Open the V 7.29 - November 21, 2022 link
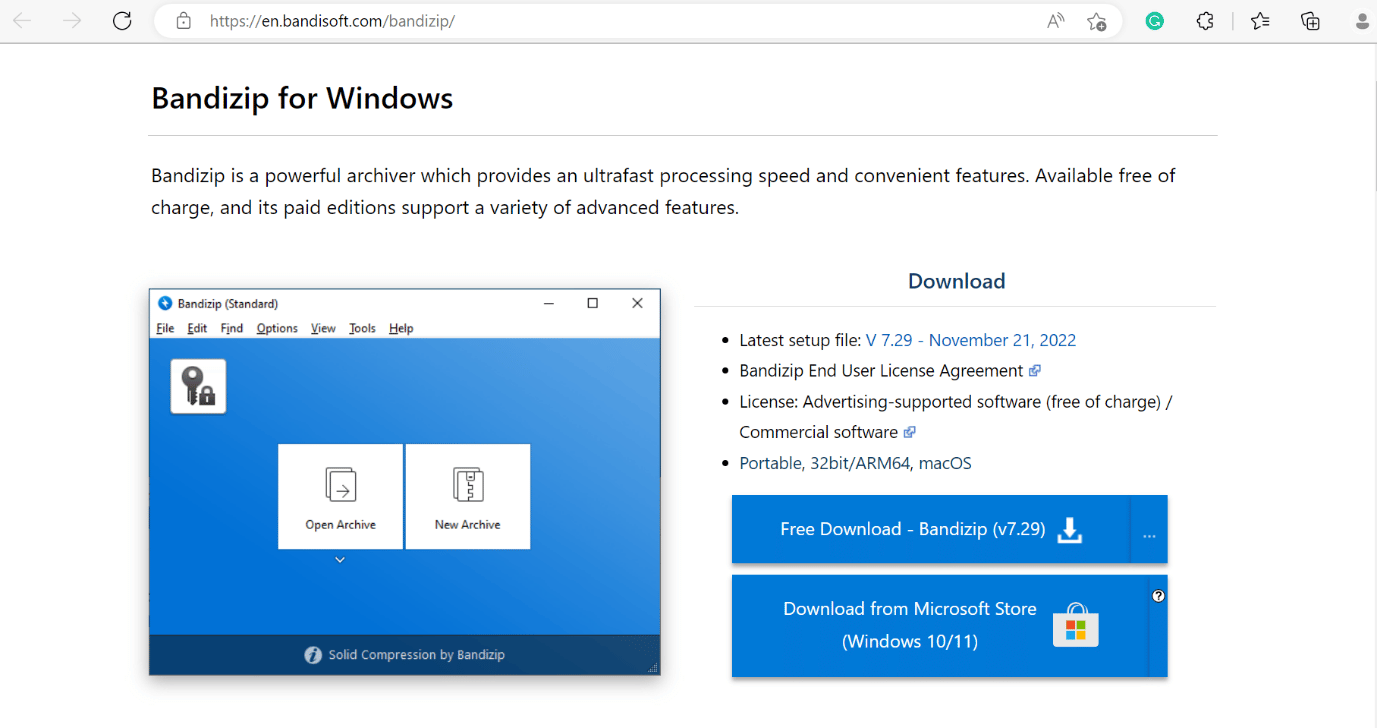Image resolution: width=1377 pixels, height=728 pixels. pos(971,340)
